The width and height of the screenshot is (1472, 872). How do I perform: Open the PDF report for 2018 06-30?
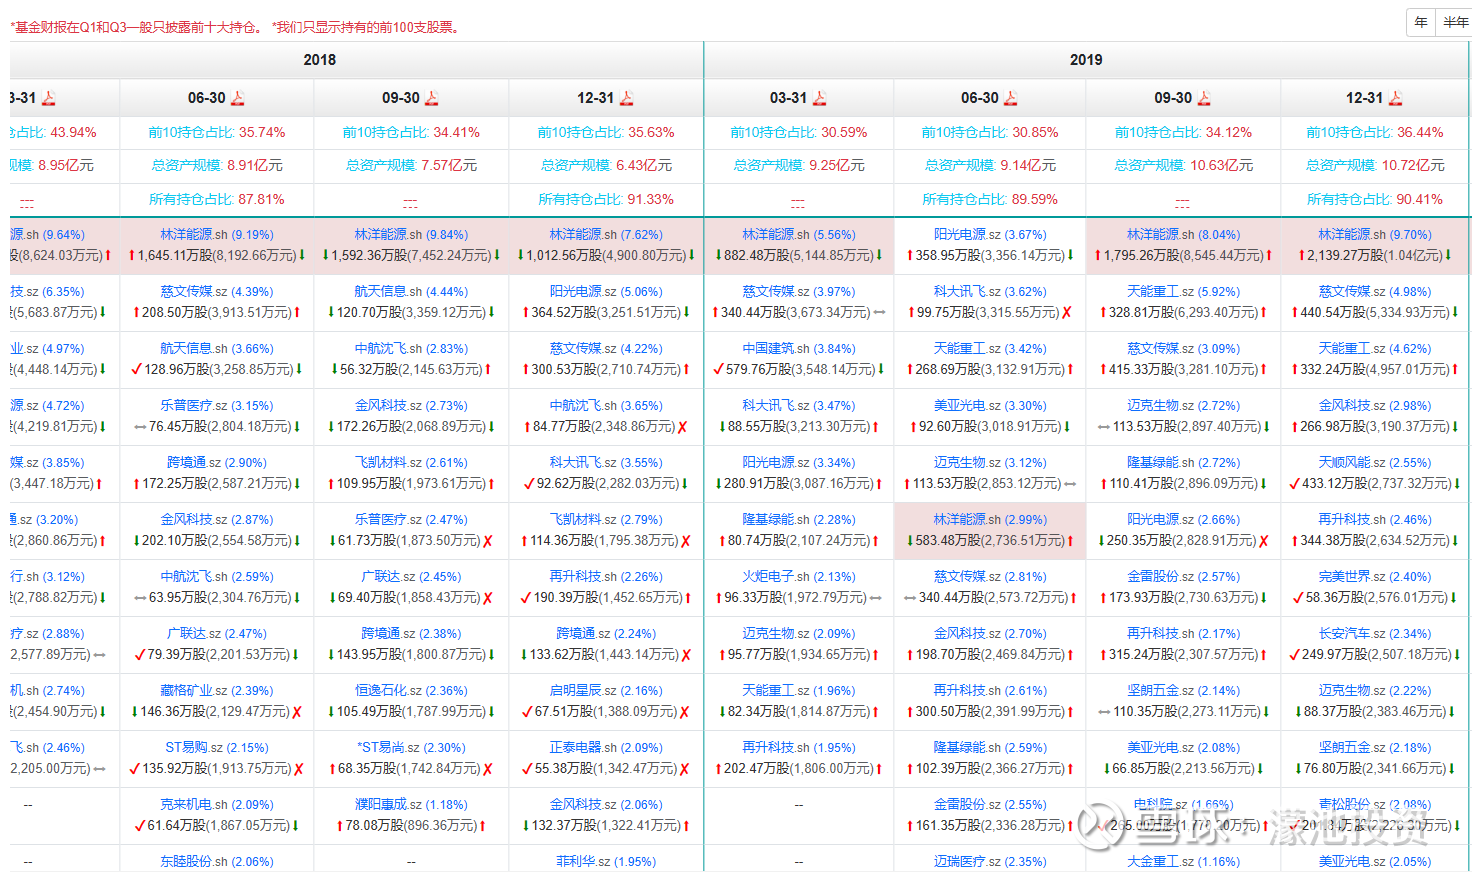click(238, 98)
